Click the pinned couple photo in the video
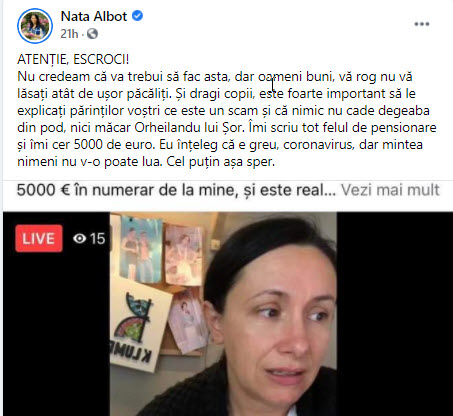Screen dimensions: 453x416 point(141,248)
